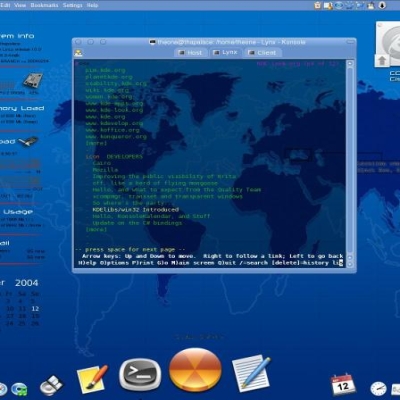Click 'press space for next page' text
Image resolution: width=400 pixels, height=400 pixels.
(130, 249)
